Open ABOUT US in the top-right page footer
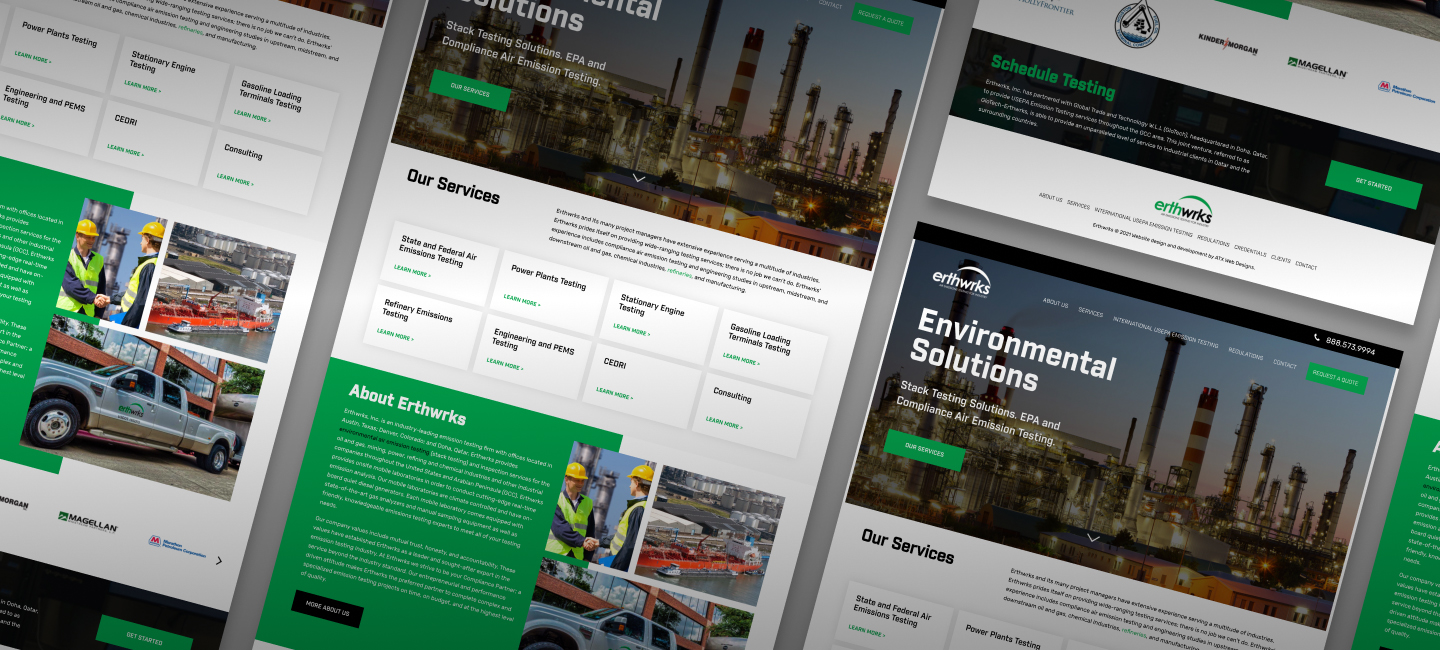 1050,198
